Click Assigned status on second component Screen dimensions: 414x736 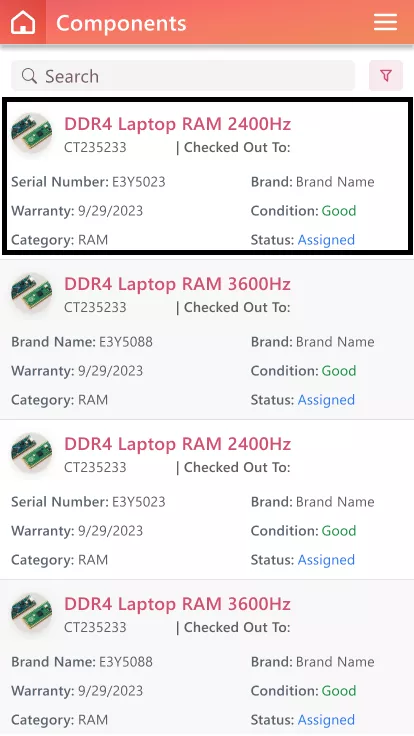[x=326, y=400]
